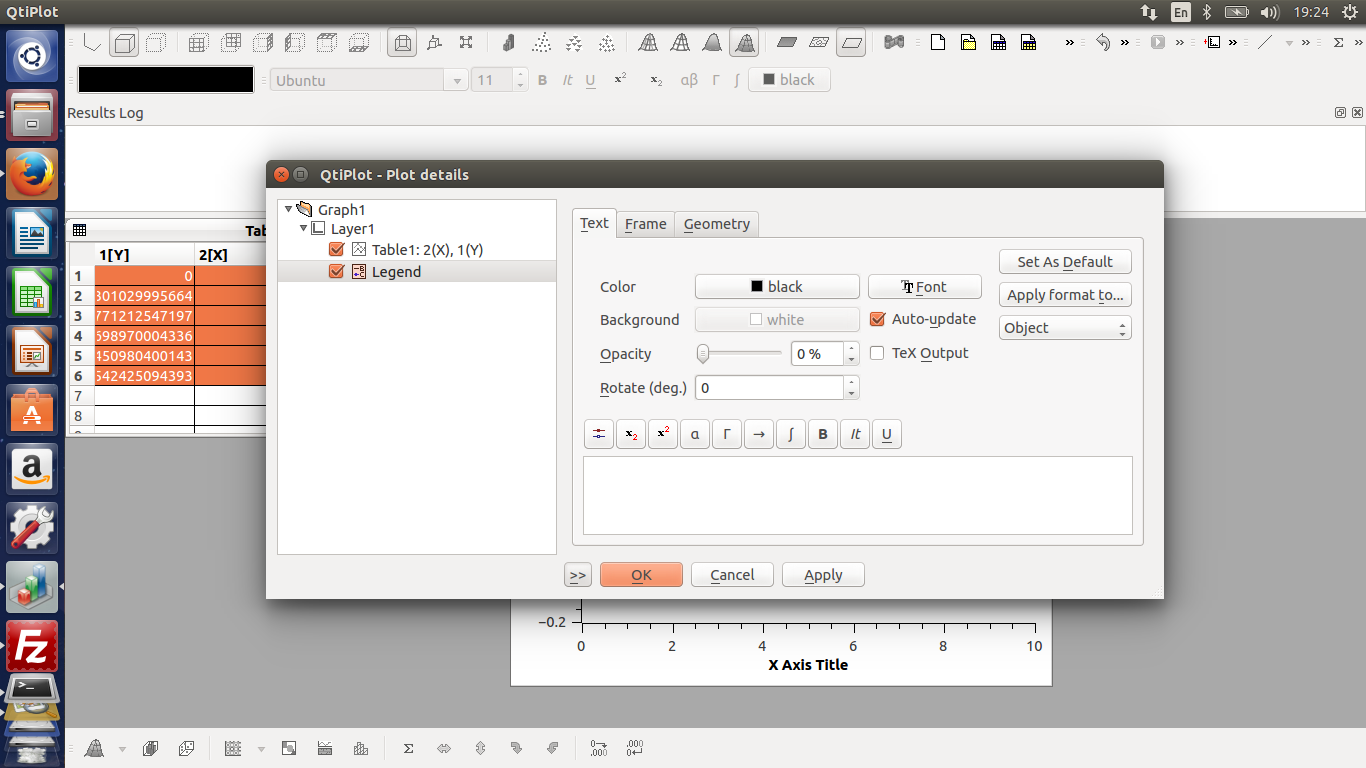This screenshot has width=1366, height=768.
Task: Click the fit frame to window icon
Action: pyautogui.click(x=466, y=43)
